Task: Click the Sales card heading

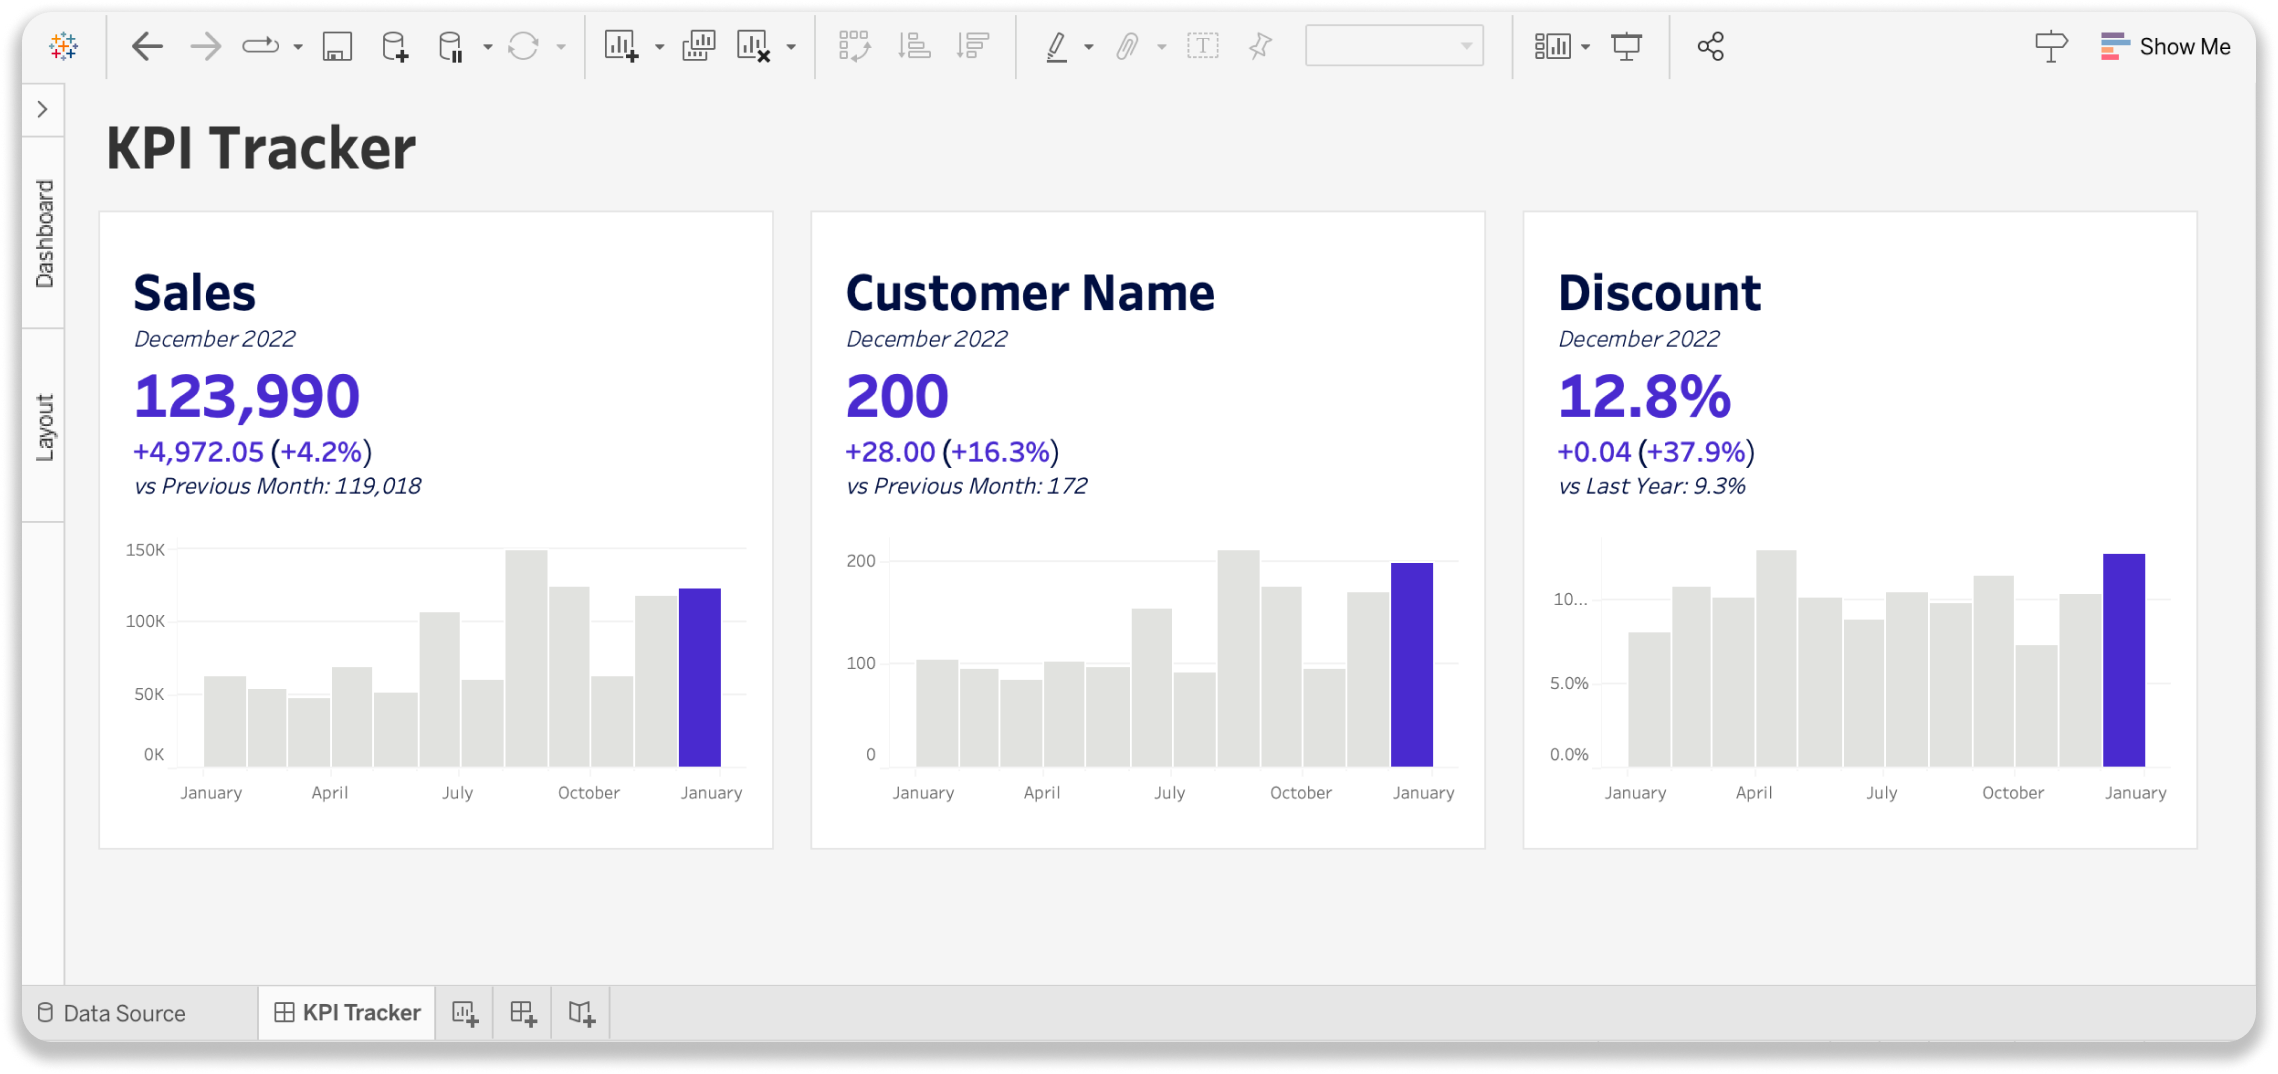Action: tap(195, 292)
